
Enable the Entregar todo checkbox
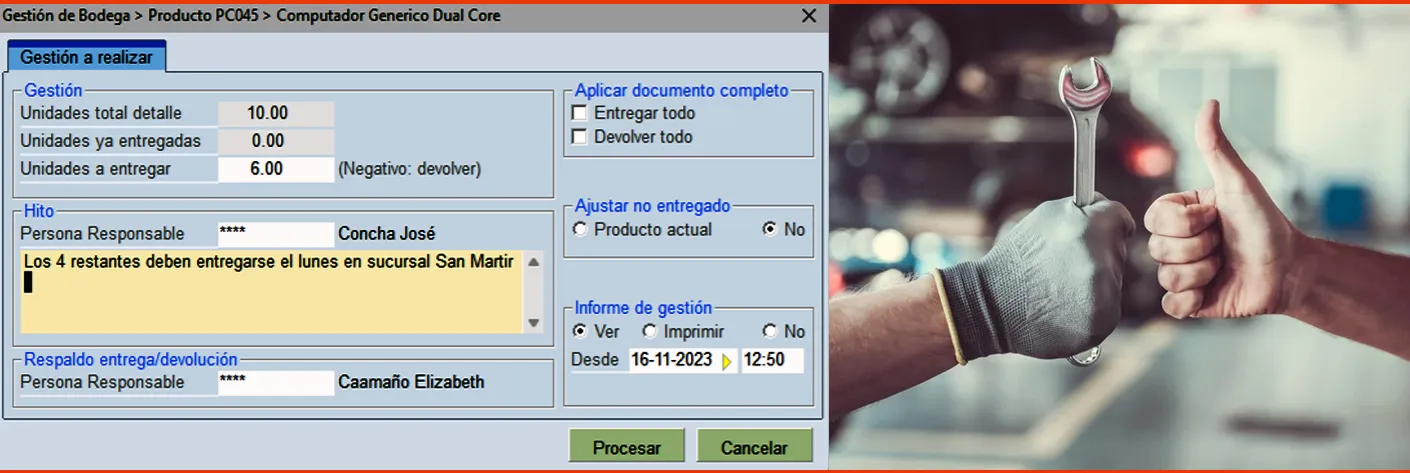coord(579,113)
